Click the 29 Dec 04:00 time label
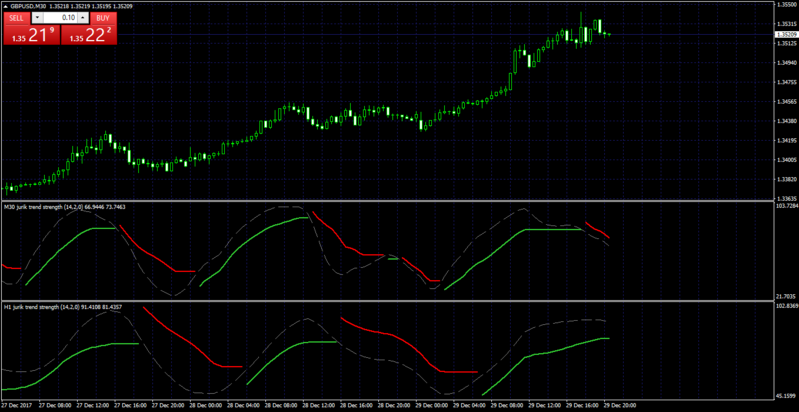Screen dimensions: 799x412 [x=468, y=406]
